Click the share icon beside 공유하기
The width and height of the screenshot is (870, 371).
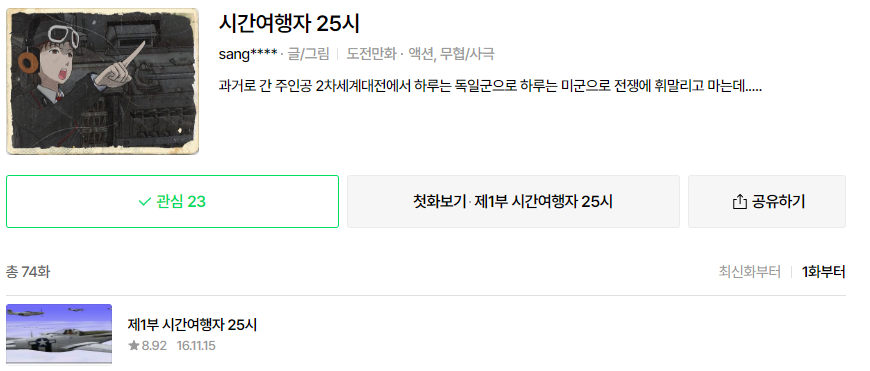pyautogui.click(x=740, y=202)
